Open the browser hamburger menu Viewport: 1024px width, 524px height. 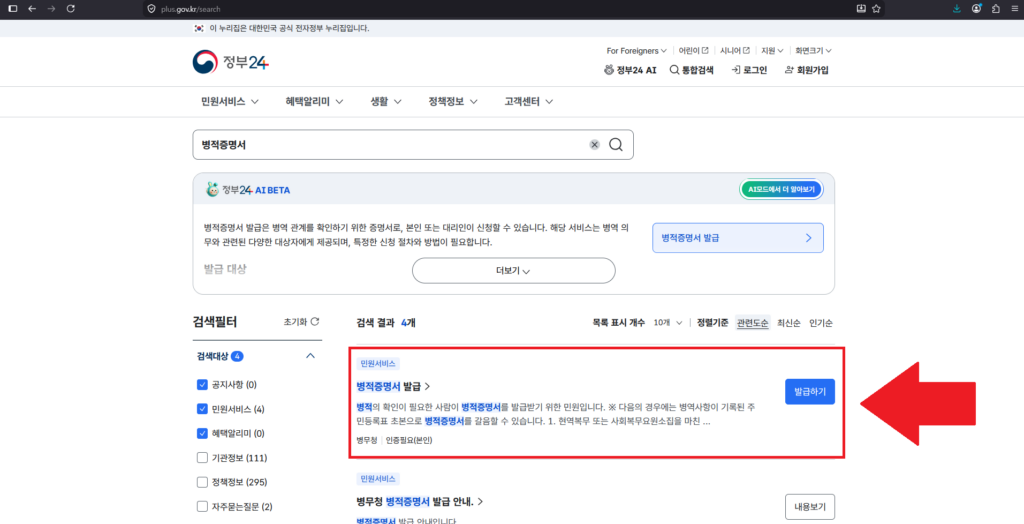click(x=1014, y=8)
